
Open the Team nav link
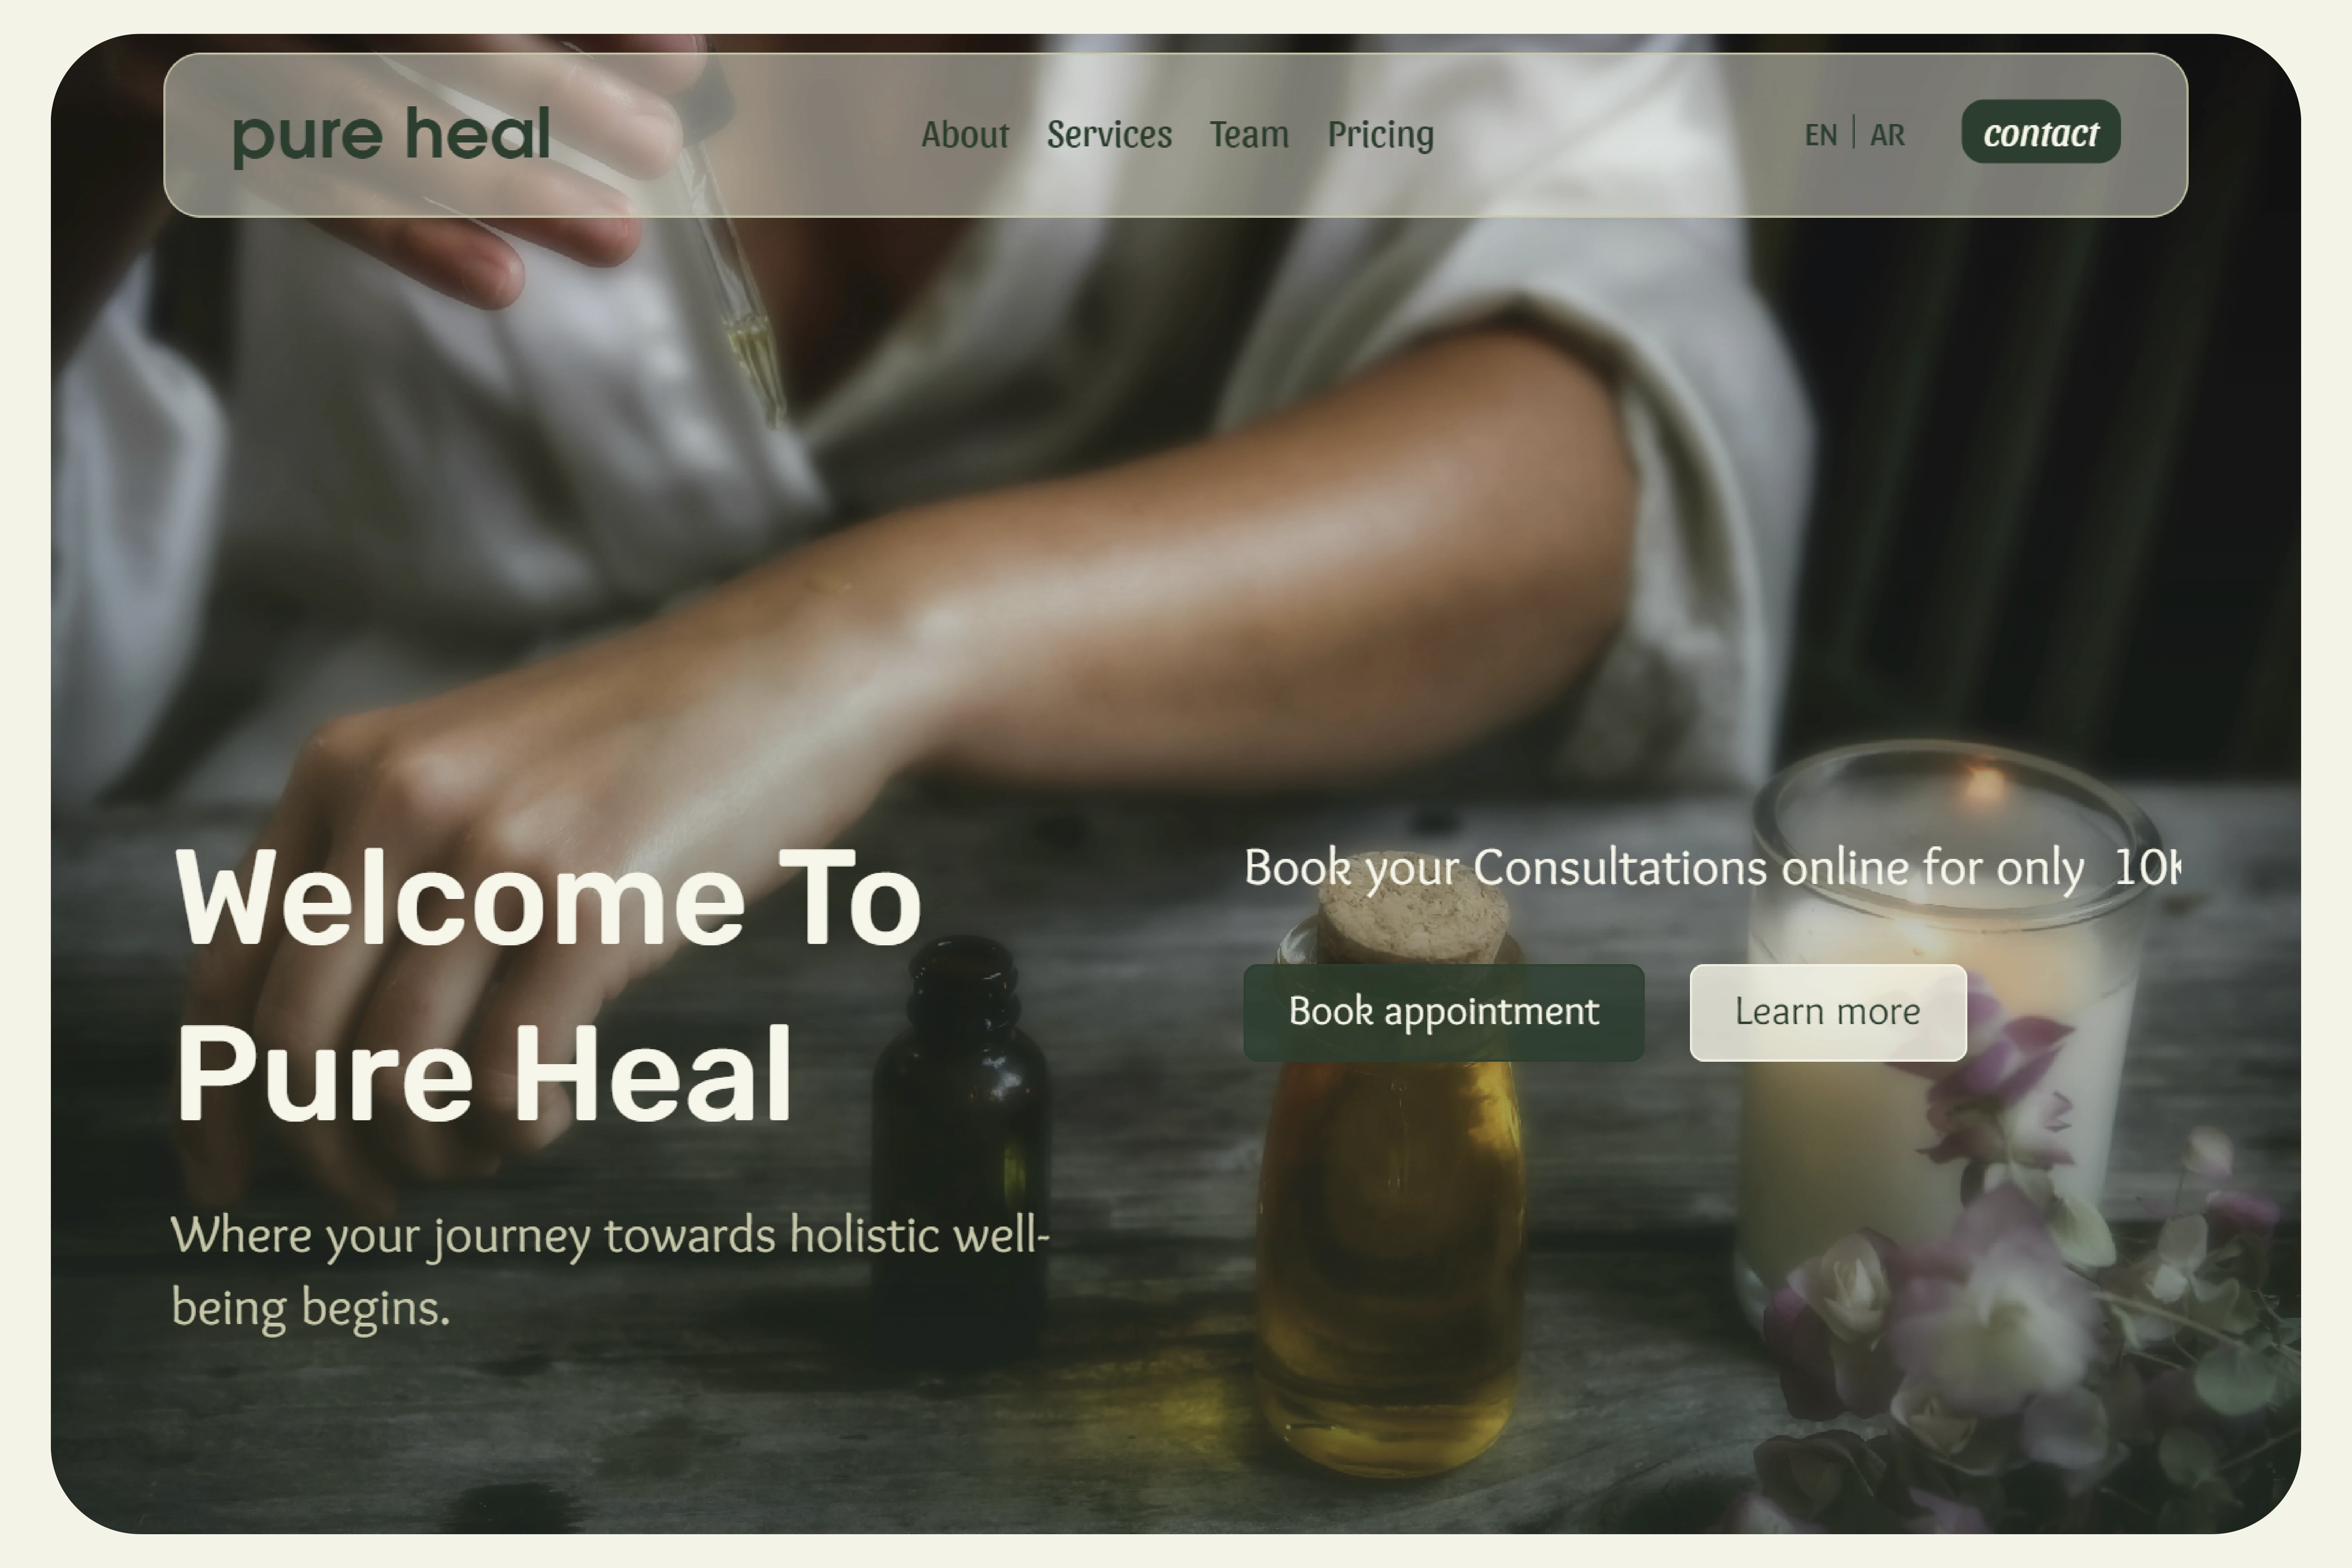tap(1249, 134)
